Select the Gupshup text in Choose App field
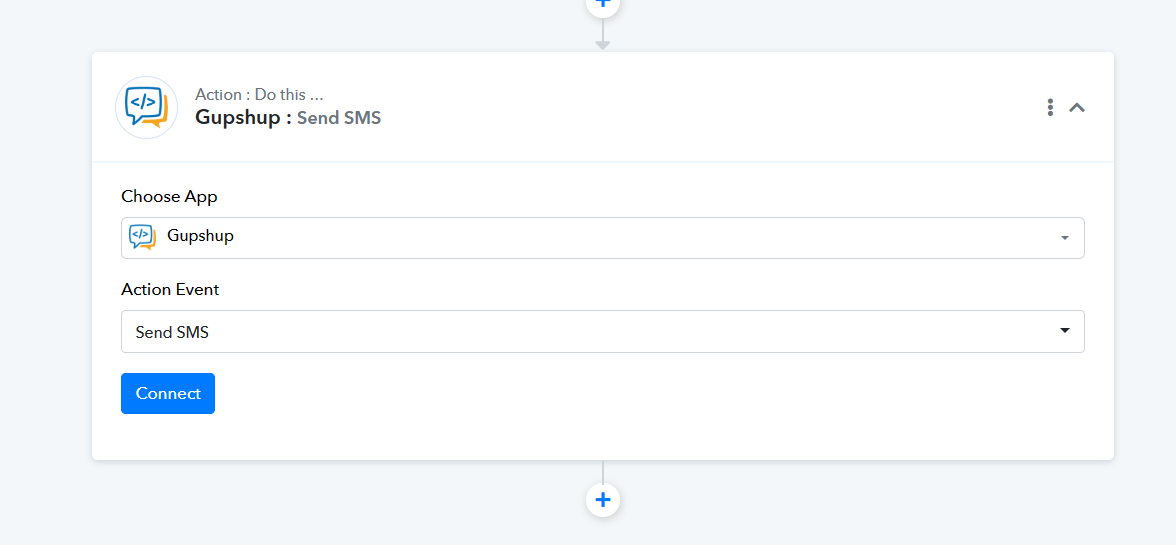The image size is (1176, 545). point(200,236)
